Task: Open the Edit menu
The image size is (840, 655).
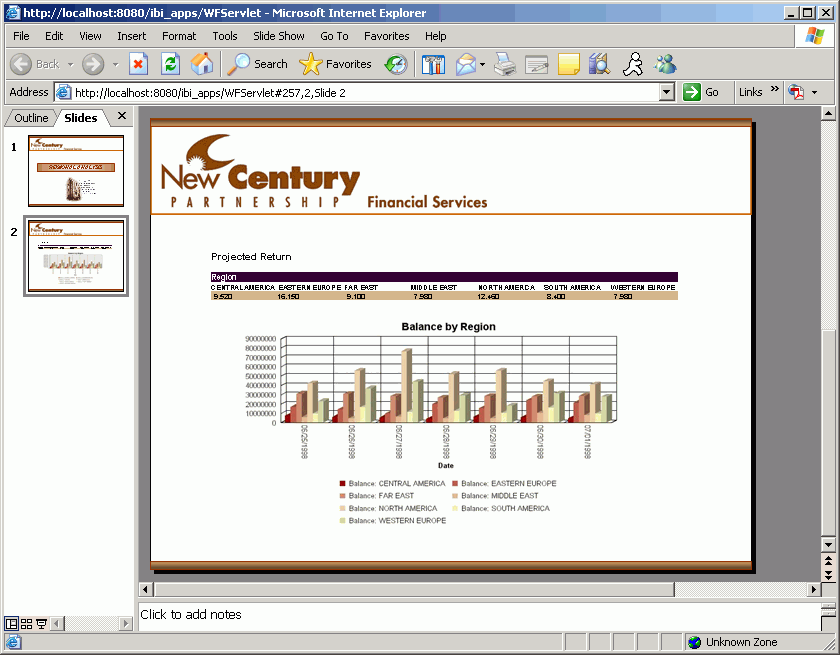Action: point(54,36)
